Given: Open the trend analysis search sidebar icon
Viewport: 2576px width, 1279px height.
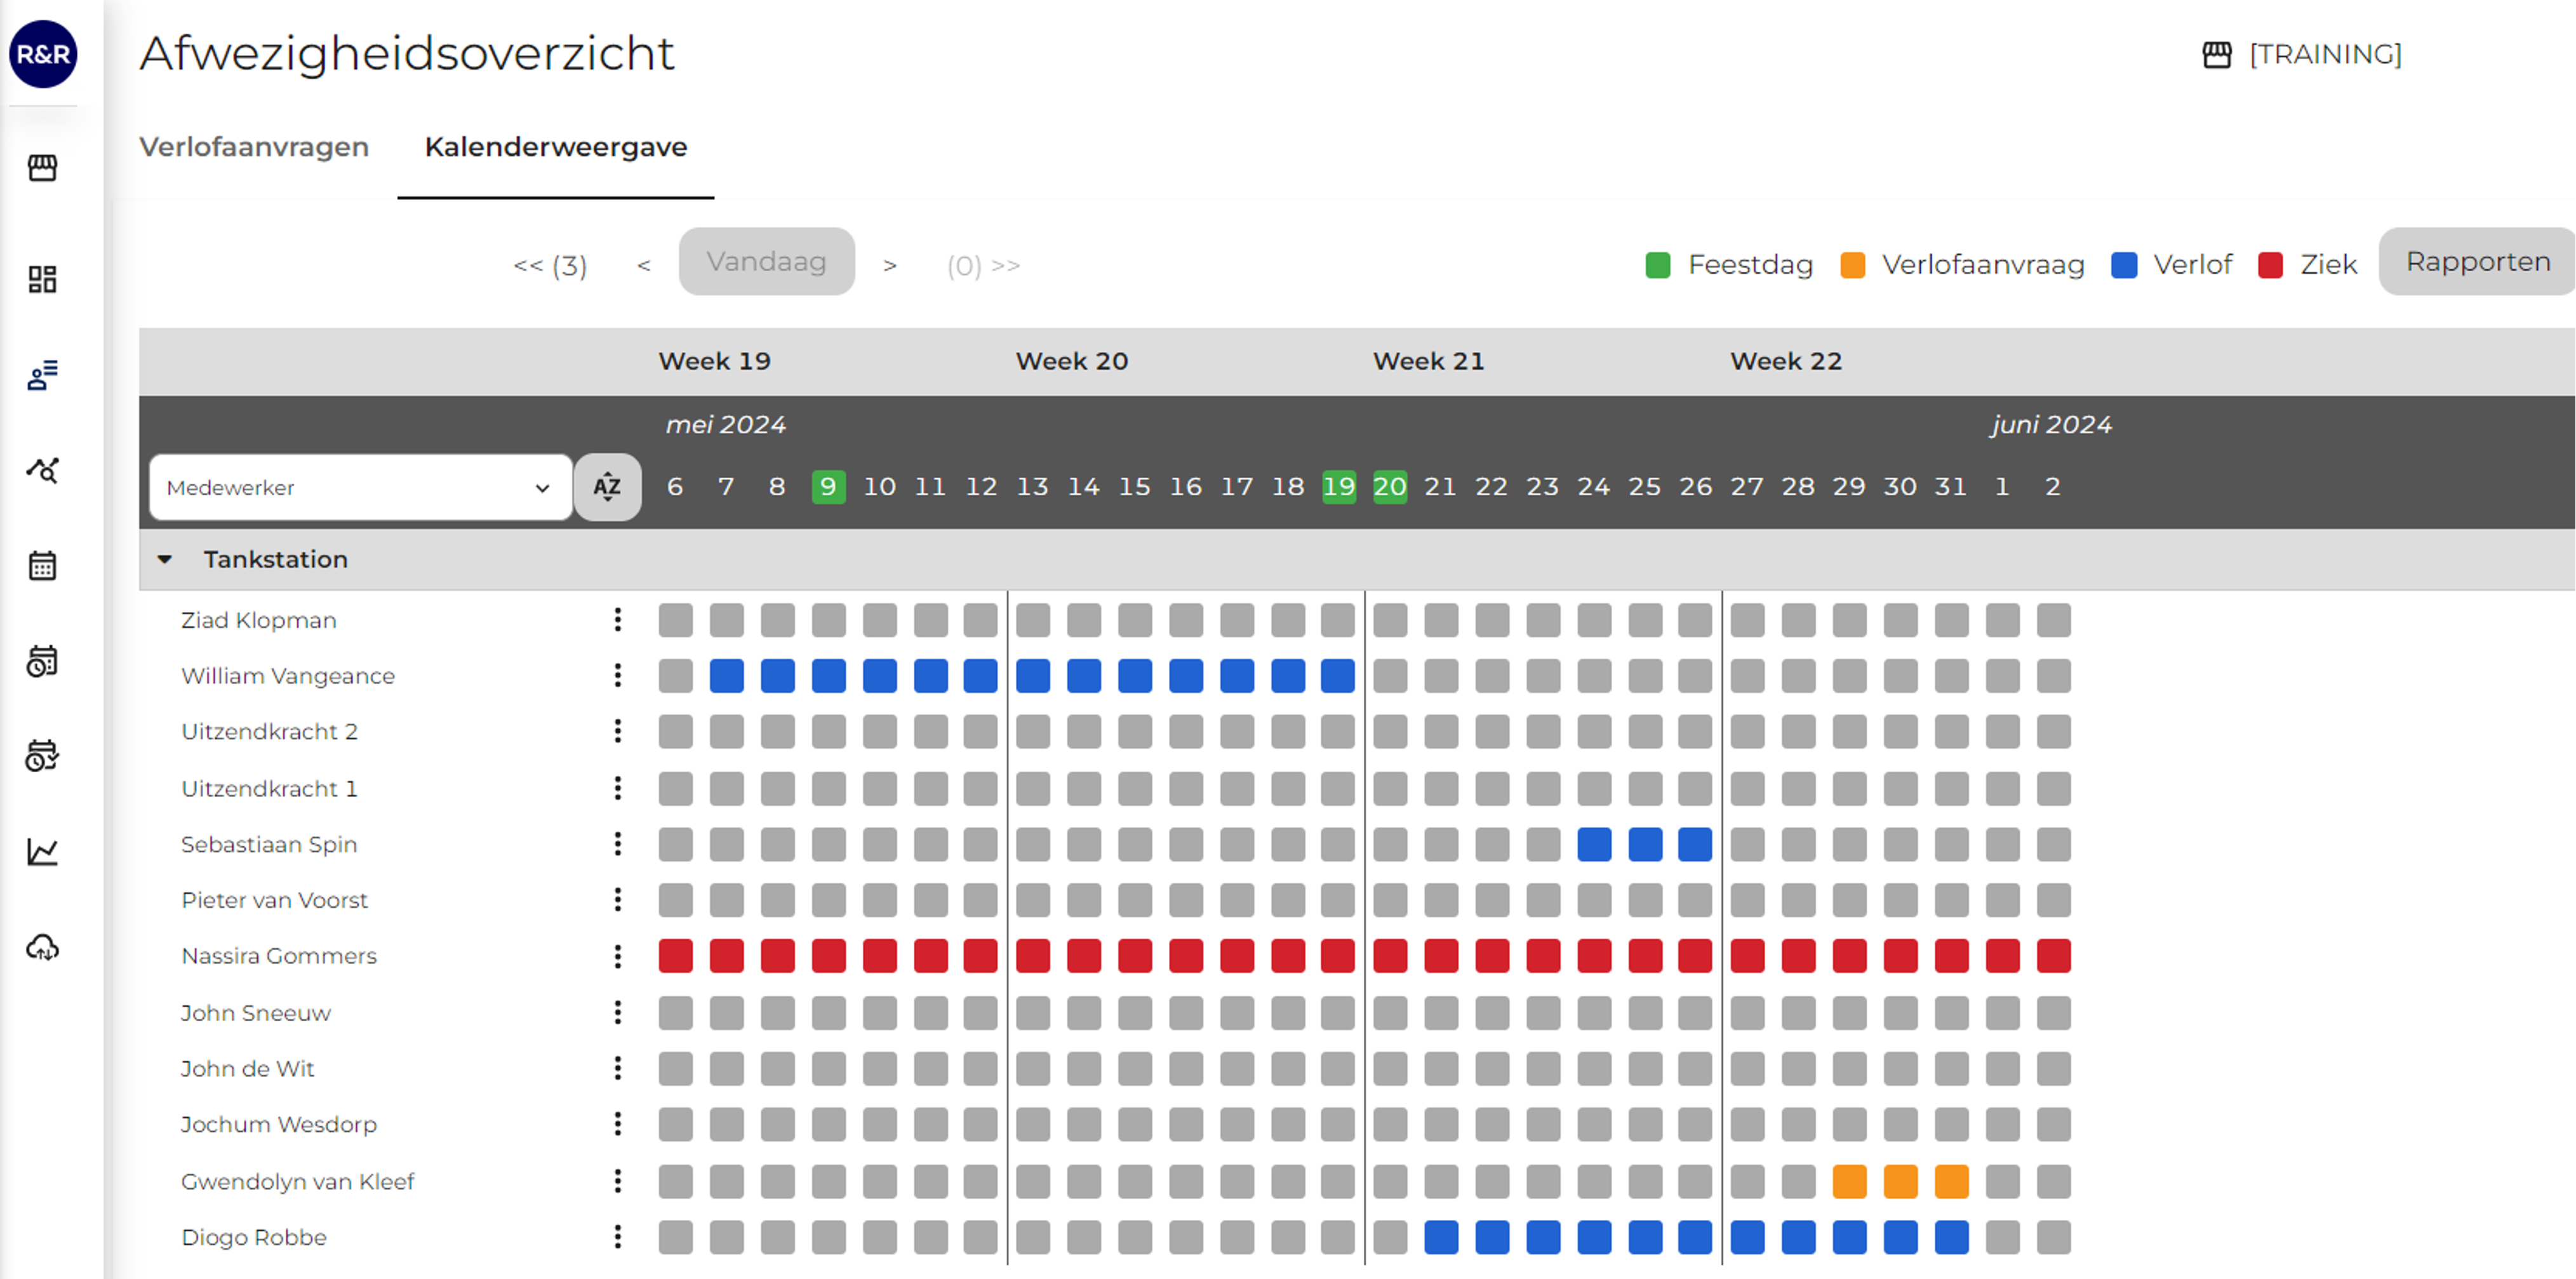Looking at the screenshot, I should (42, 469).
